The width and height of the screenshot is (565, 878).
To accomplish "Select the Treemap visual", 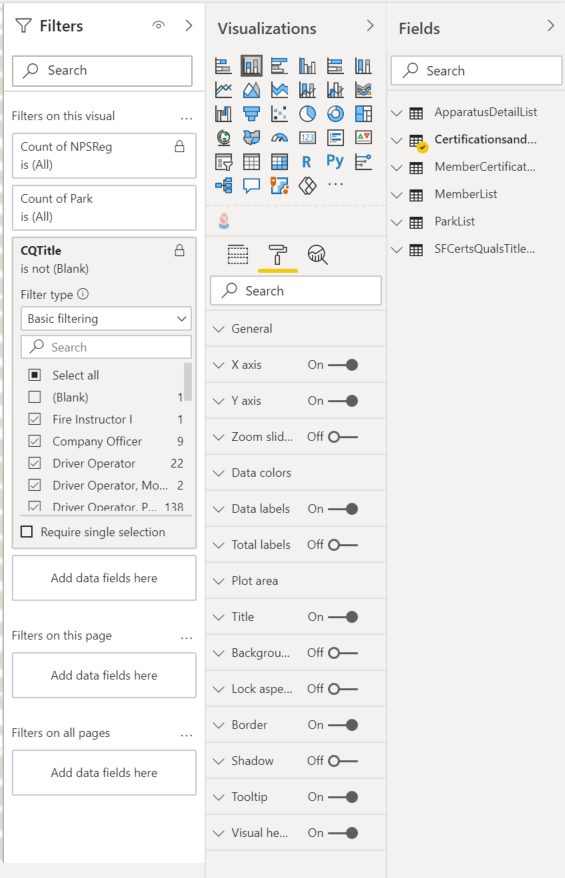I will coord(363,114).
